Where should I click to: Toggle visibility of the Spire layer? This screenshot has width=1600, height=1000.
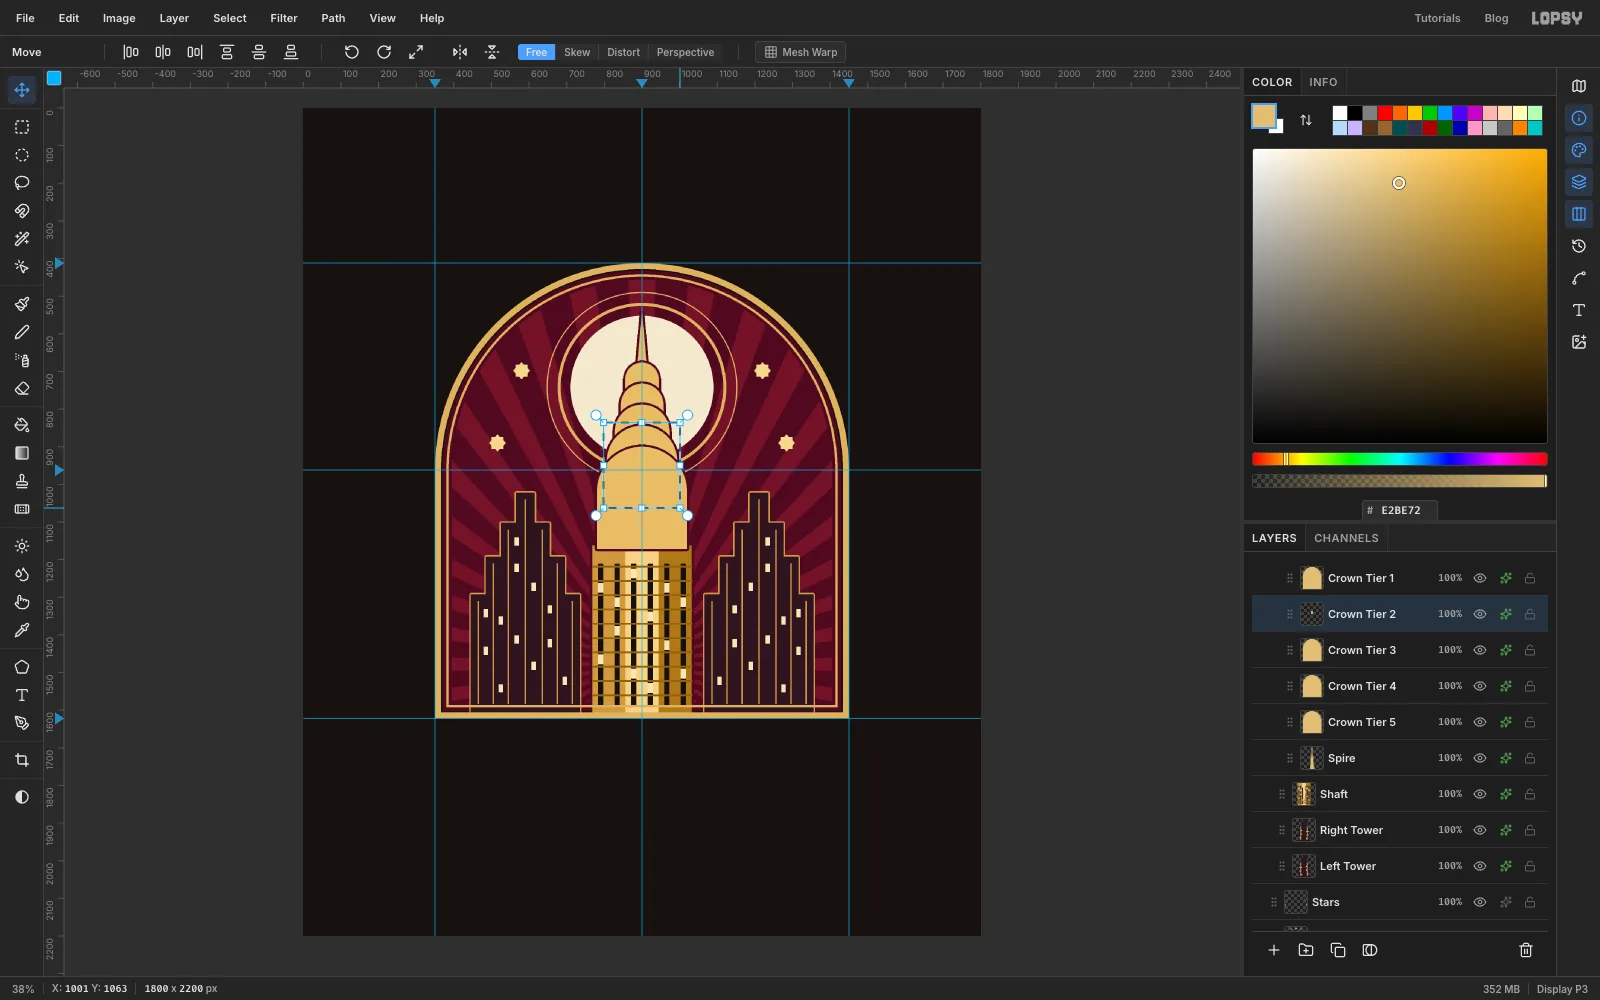pos(1480,758)
